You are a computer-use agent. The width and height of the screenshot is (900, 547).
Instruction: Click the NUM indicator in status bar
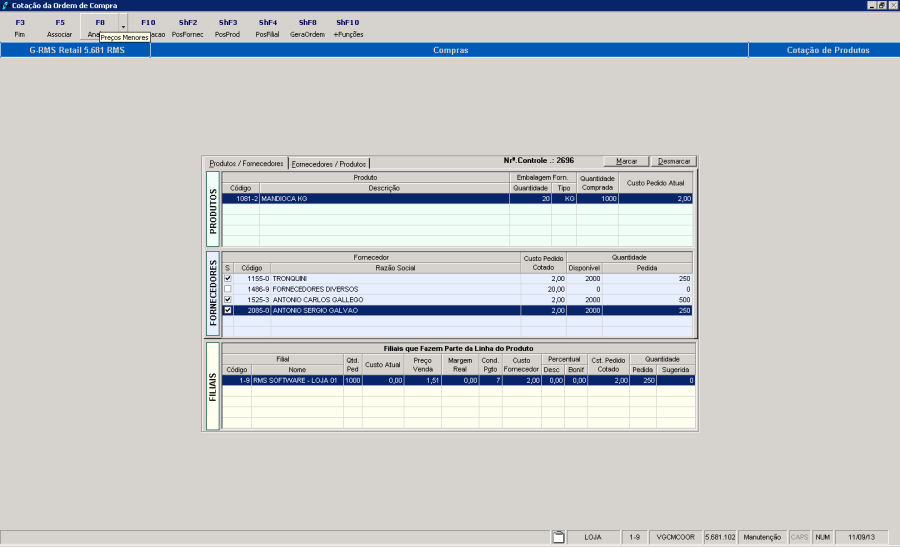click(823, 537)
